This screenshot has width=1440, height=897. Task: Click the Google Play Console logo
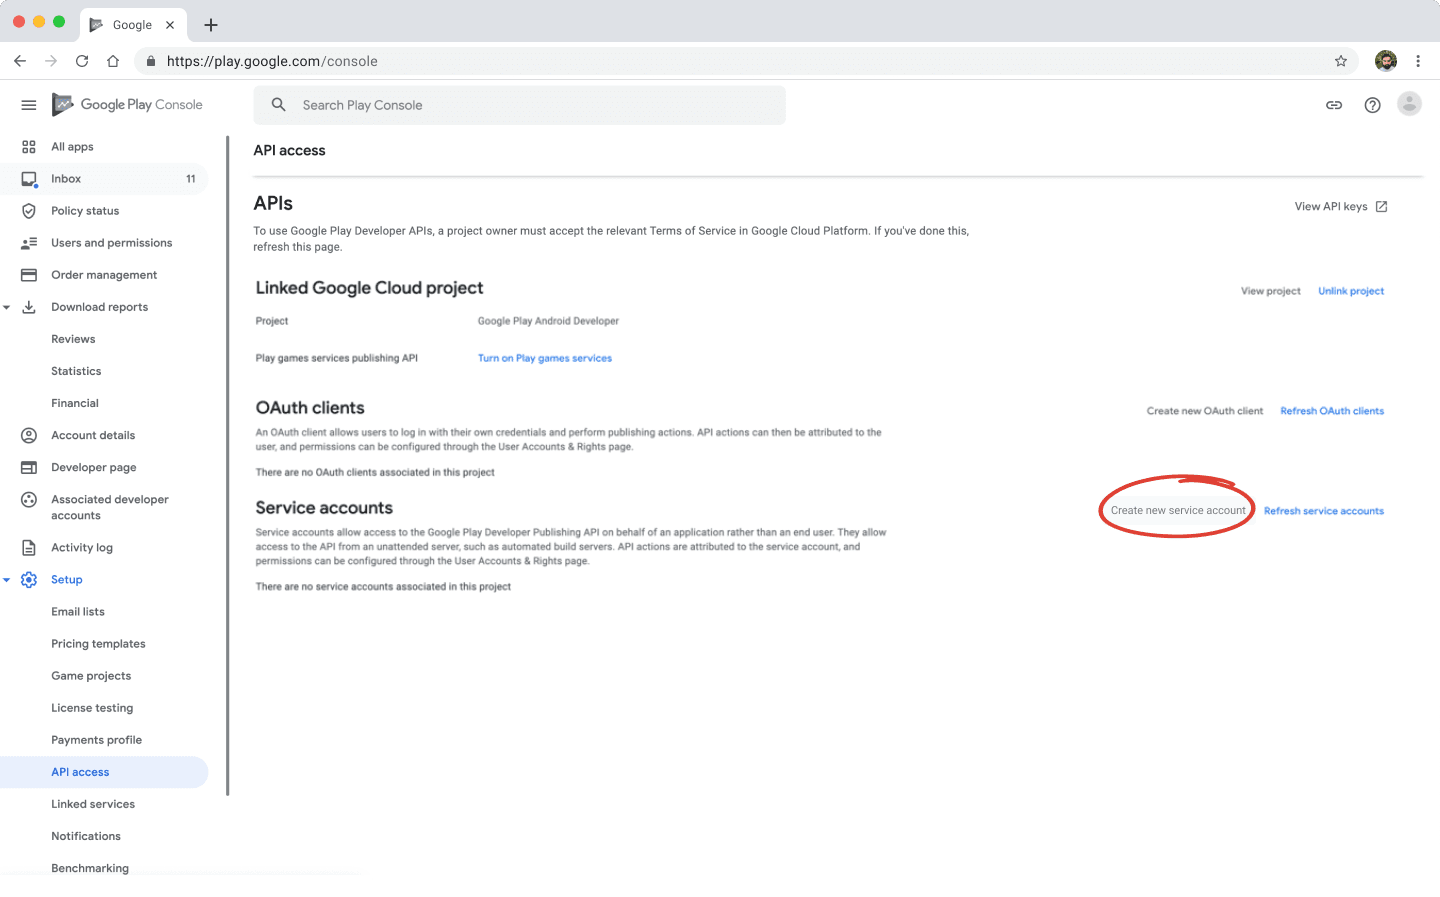pos(127,105)
